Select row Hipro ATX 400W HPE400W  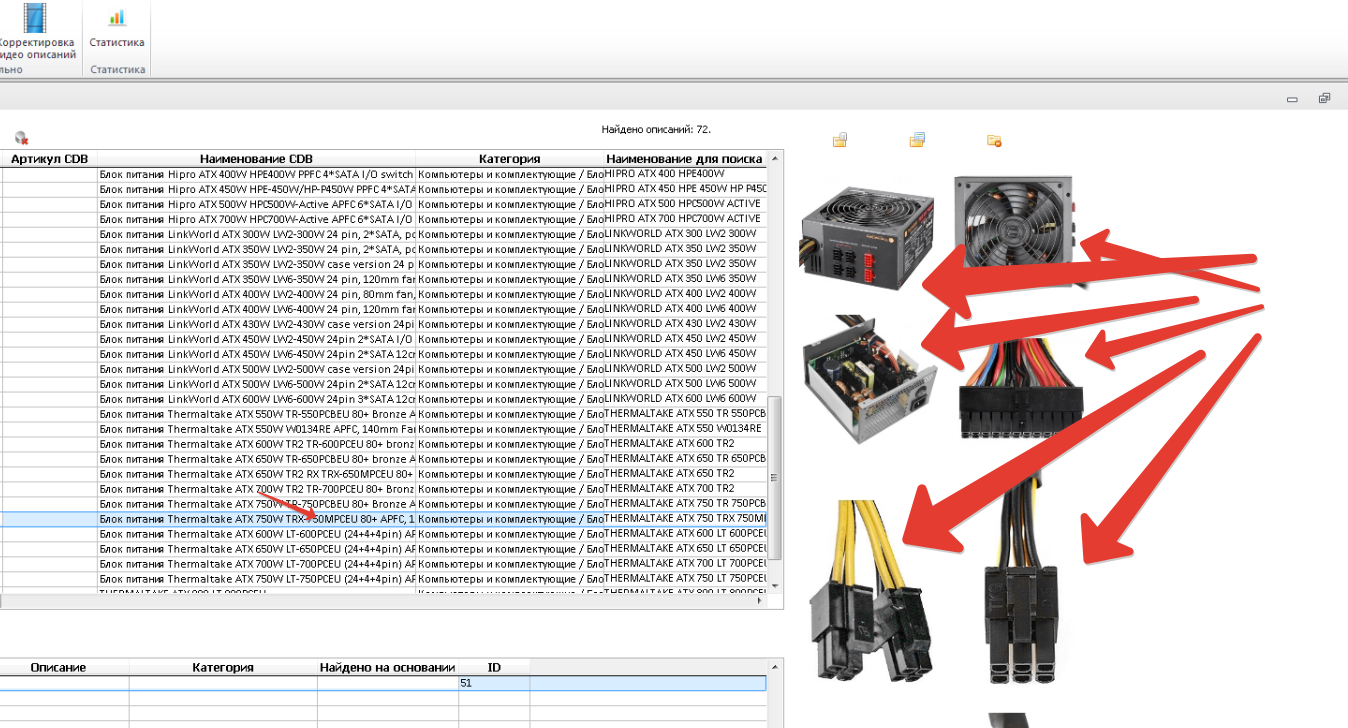[383, 174]
